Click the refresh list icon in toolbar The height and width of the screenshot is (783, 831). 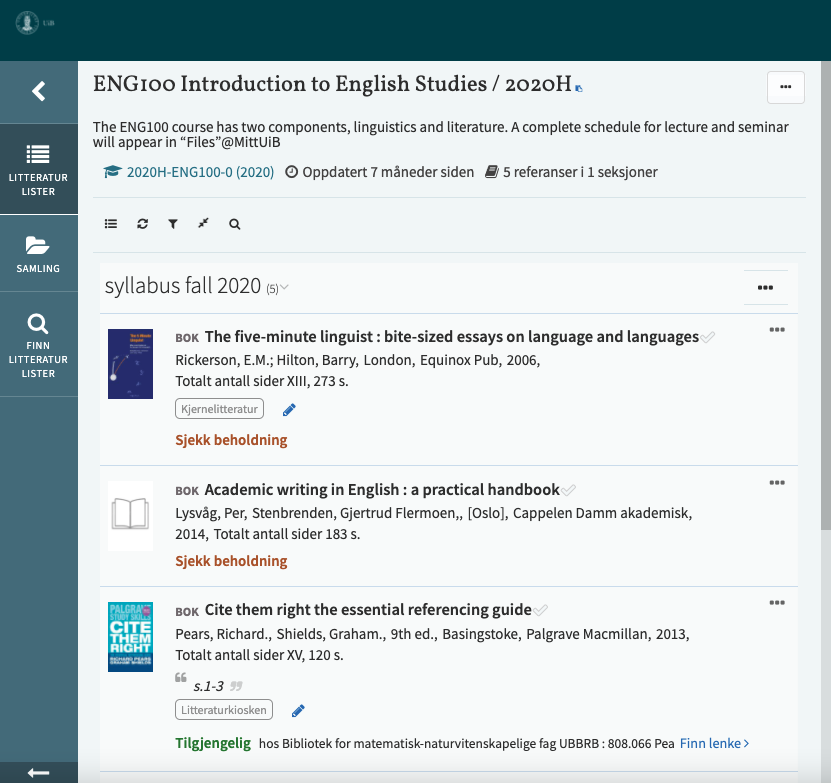[x=142, y=225]
